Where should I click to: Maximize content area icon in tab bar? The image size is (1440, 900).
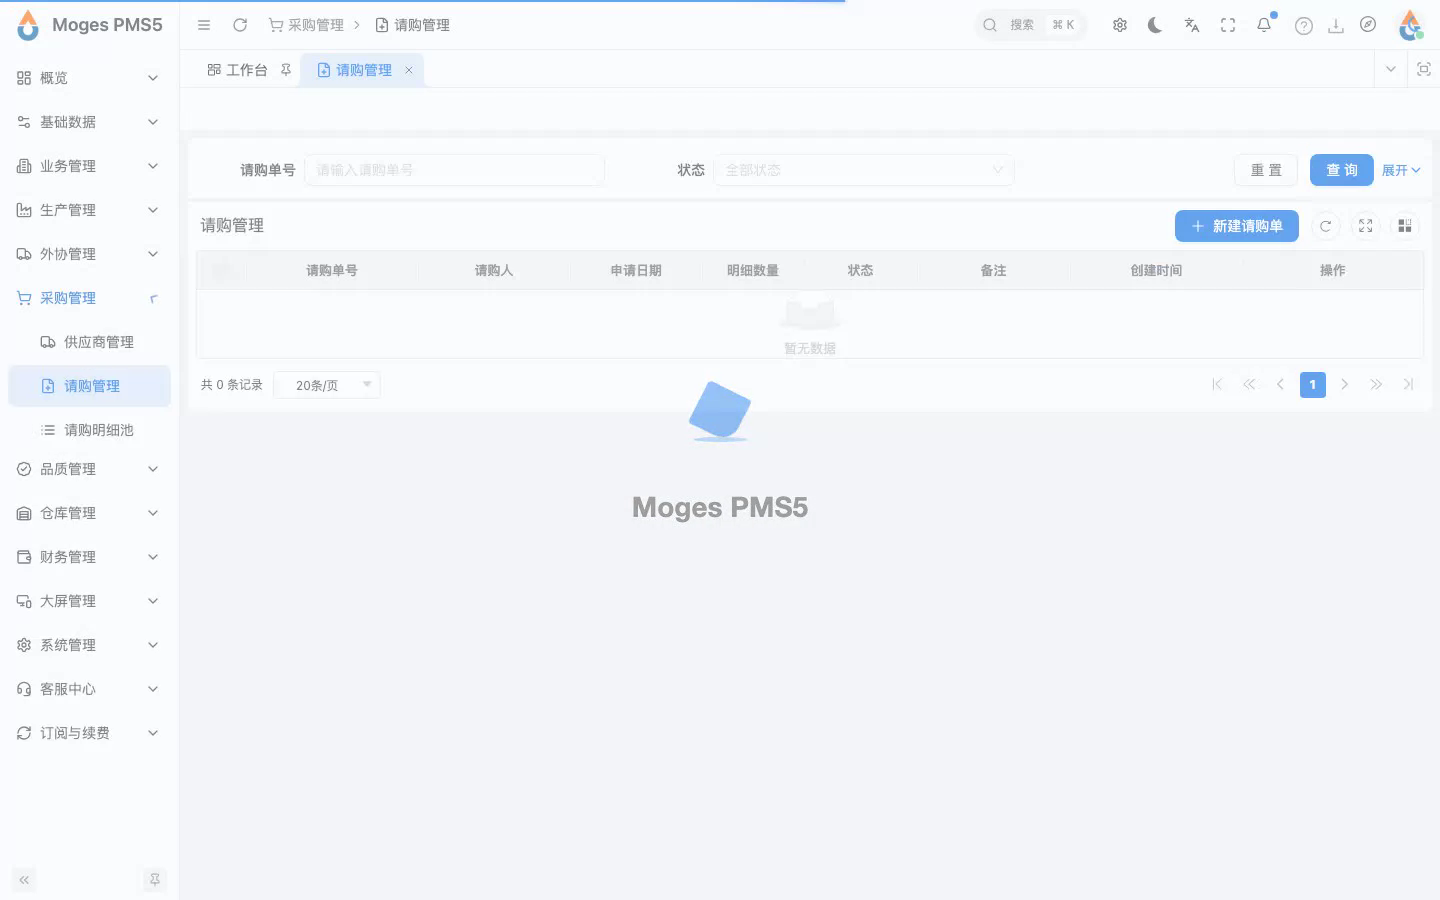point(1424,69)
